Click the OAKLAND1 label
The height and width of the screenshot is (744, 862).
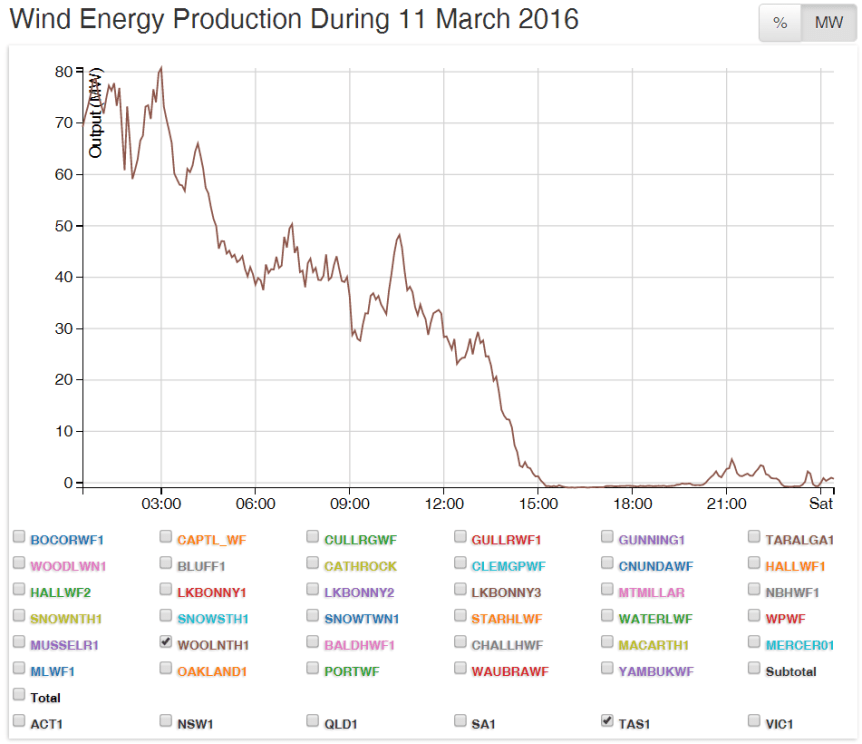point(212,671)
